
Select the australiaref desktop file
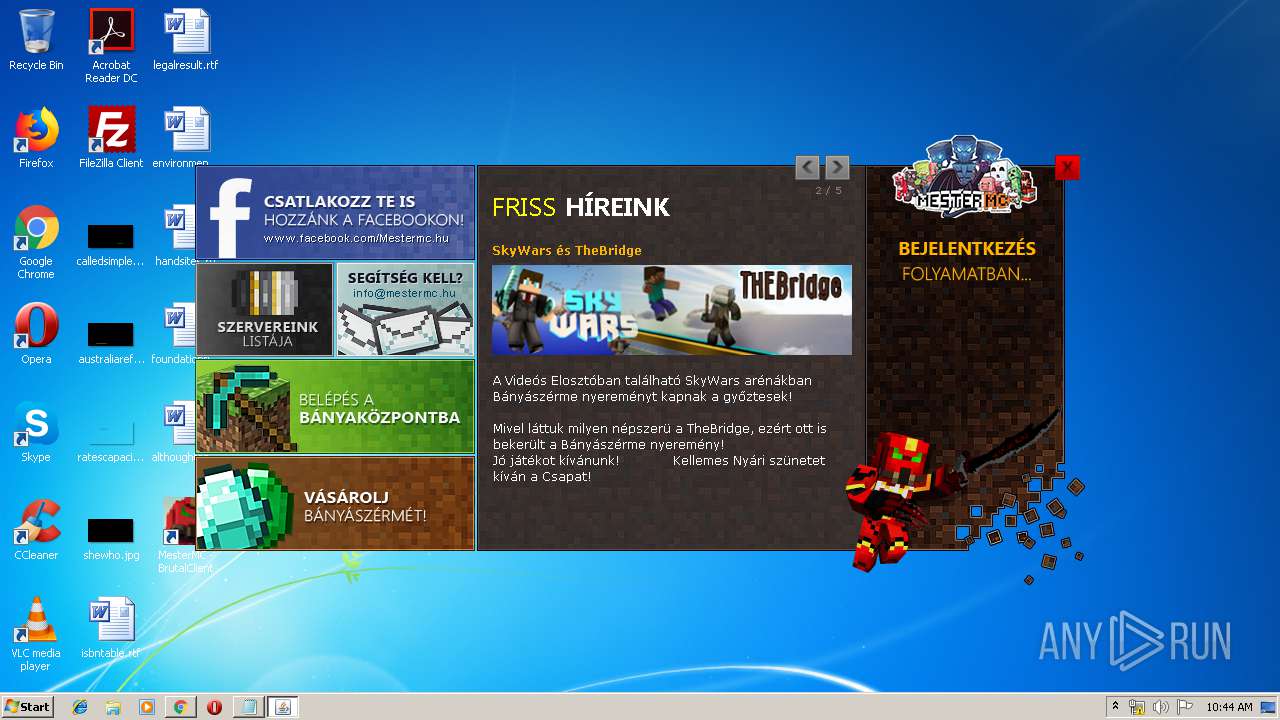pos(111,341)
